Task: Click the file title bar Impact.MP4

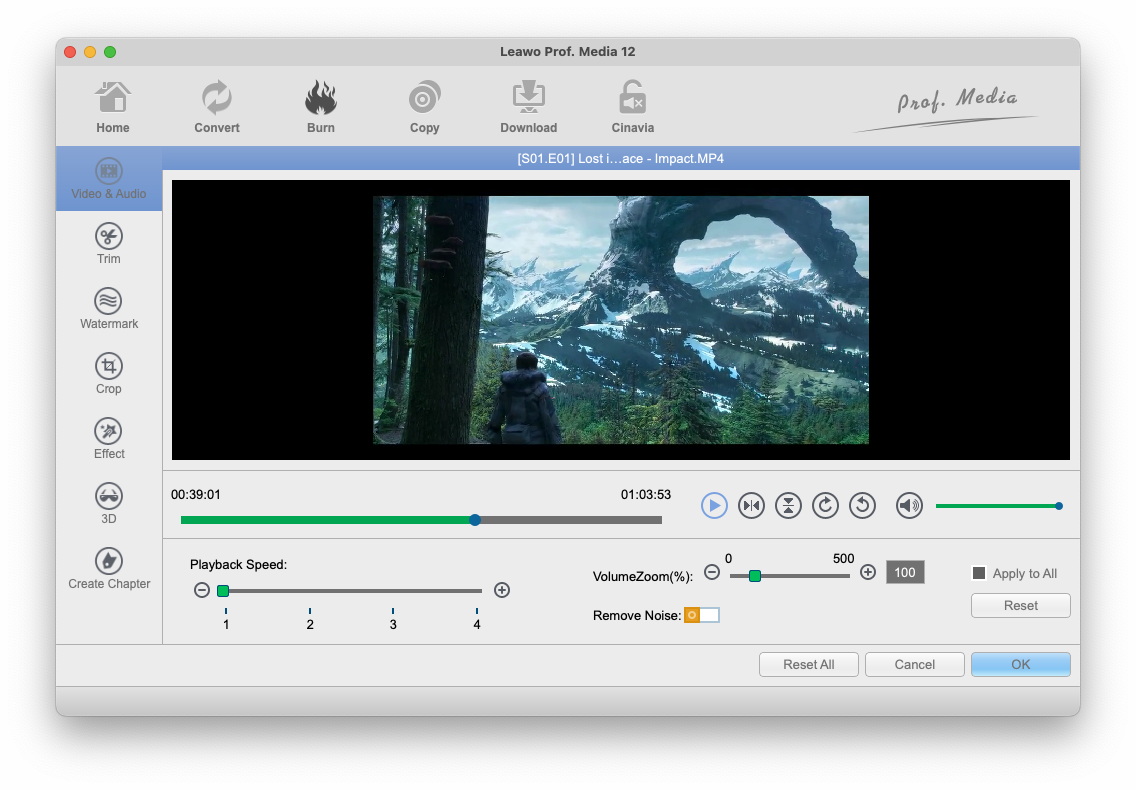Action: (x=620, y=159)
